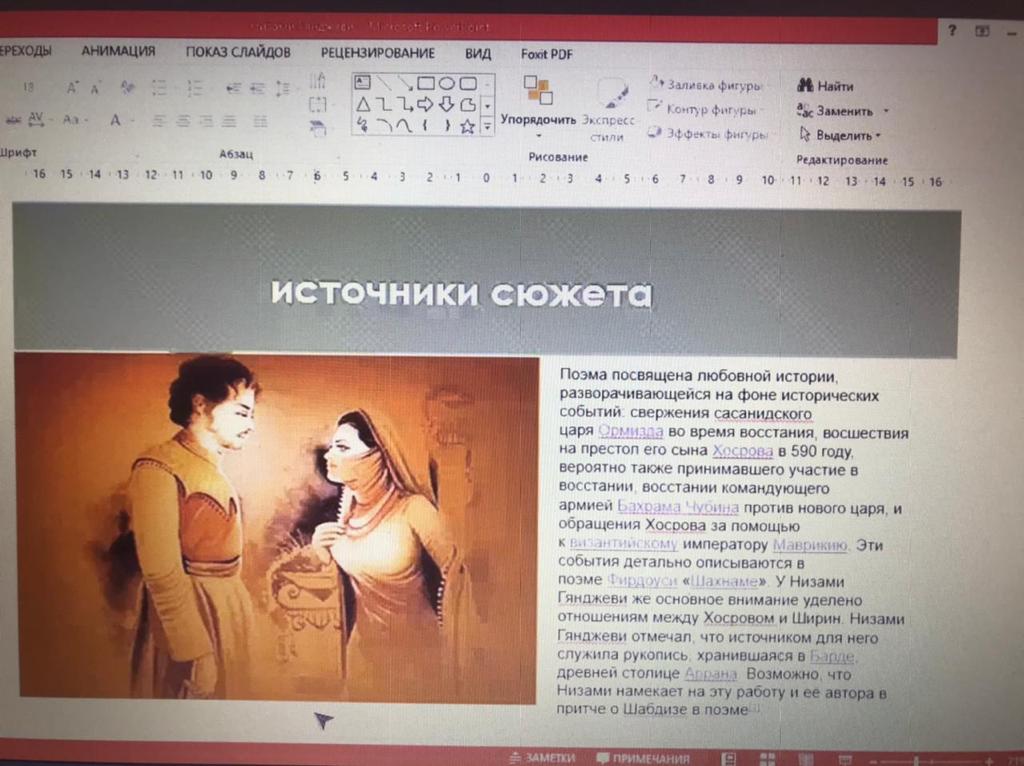Select the right brace shape
Screen dimensions: 1024x766
[x=447, y=125]
